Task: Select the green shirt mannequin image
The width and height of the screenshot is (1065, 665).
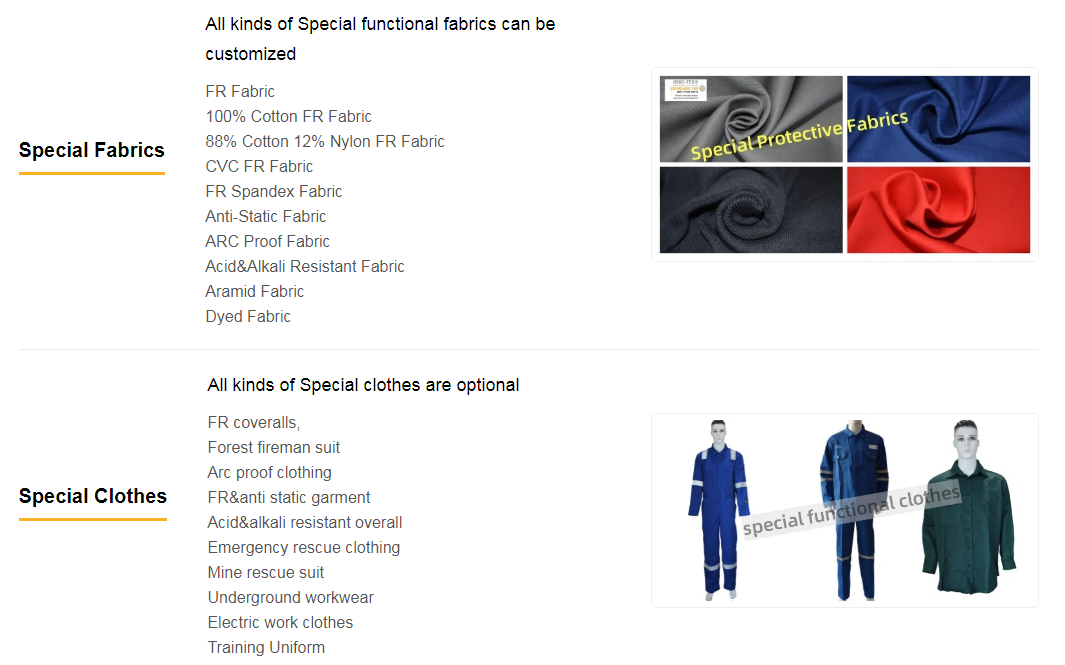Action: 969,508
